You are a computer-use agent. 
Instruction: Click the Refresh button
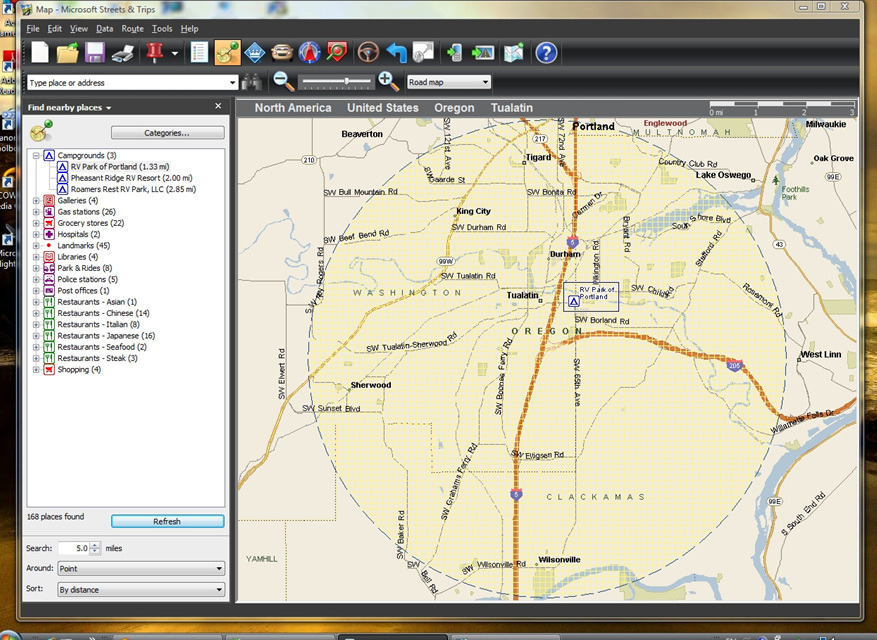click(x=167, y=521)
